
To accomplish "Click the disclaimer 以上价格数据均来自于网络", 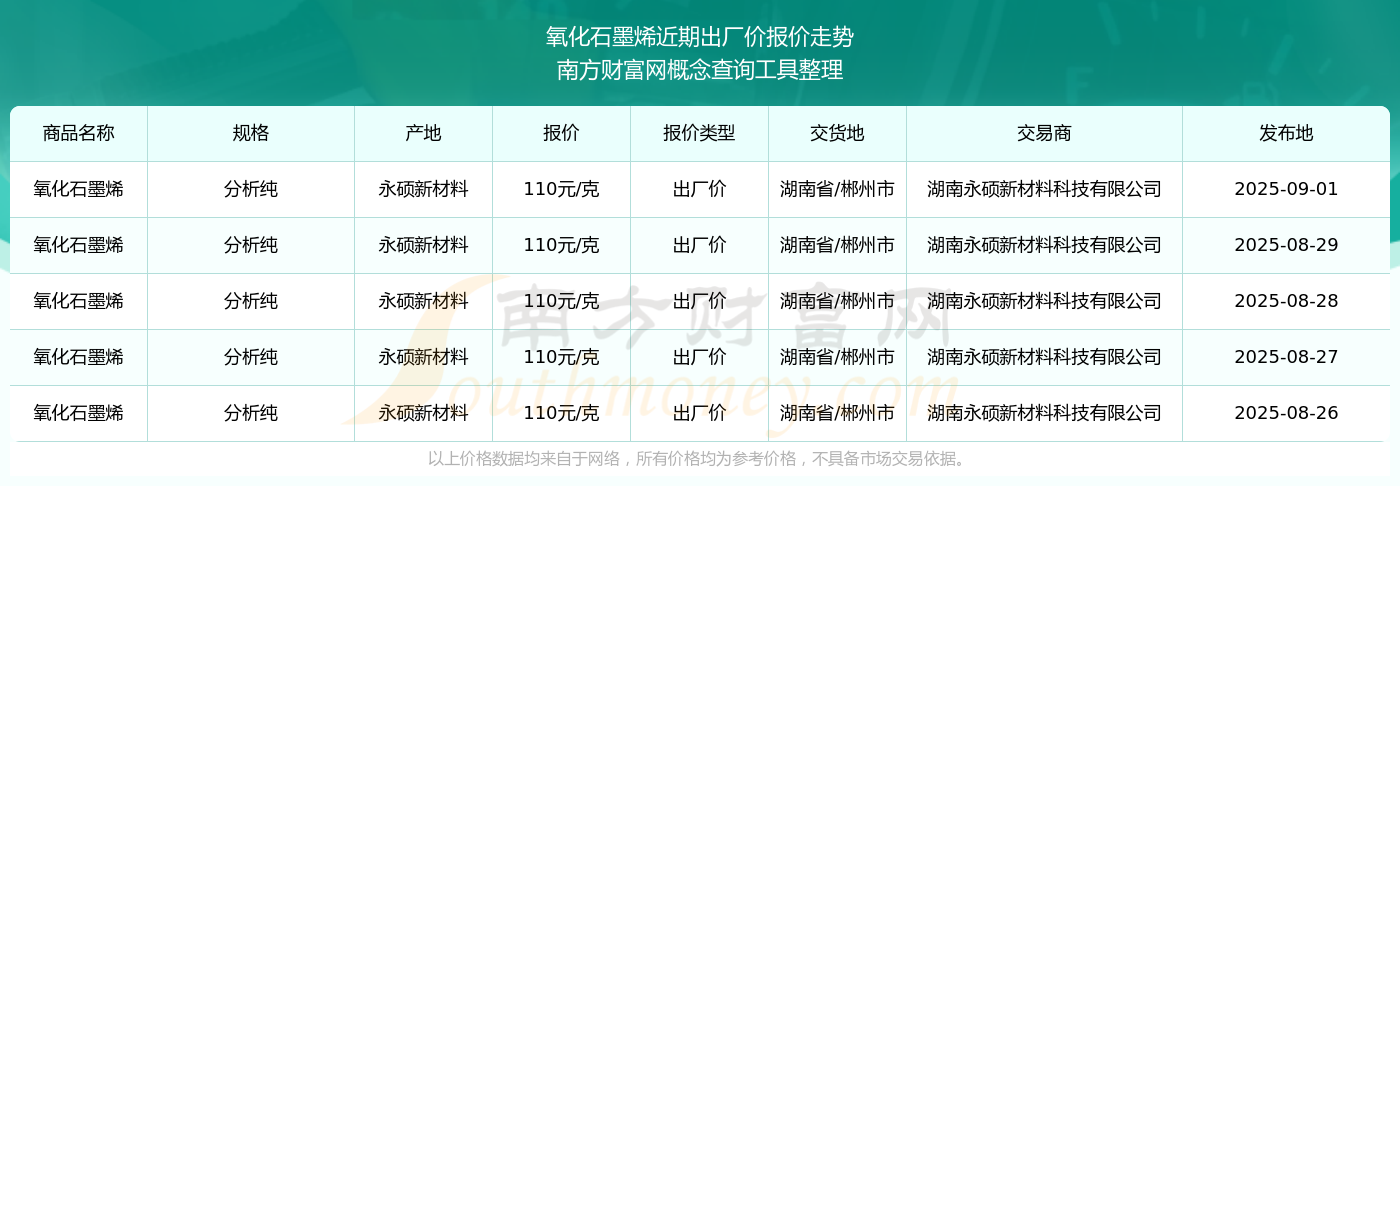I will tap(524, 459).
